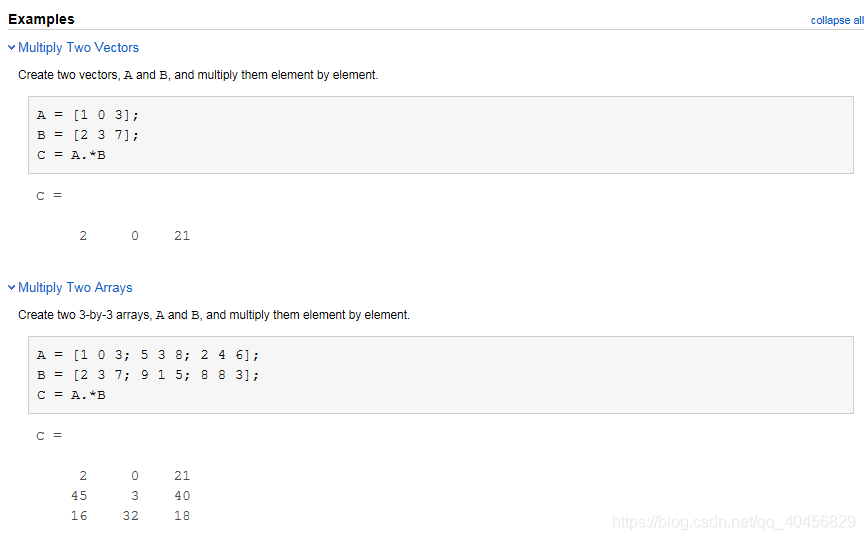Click code line A = [1 0 3];
The height and width of the screenshot is (540, 865).
pos(88,115)
